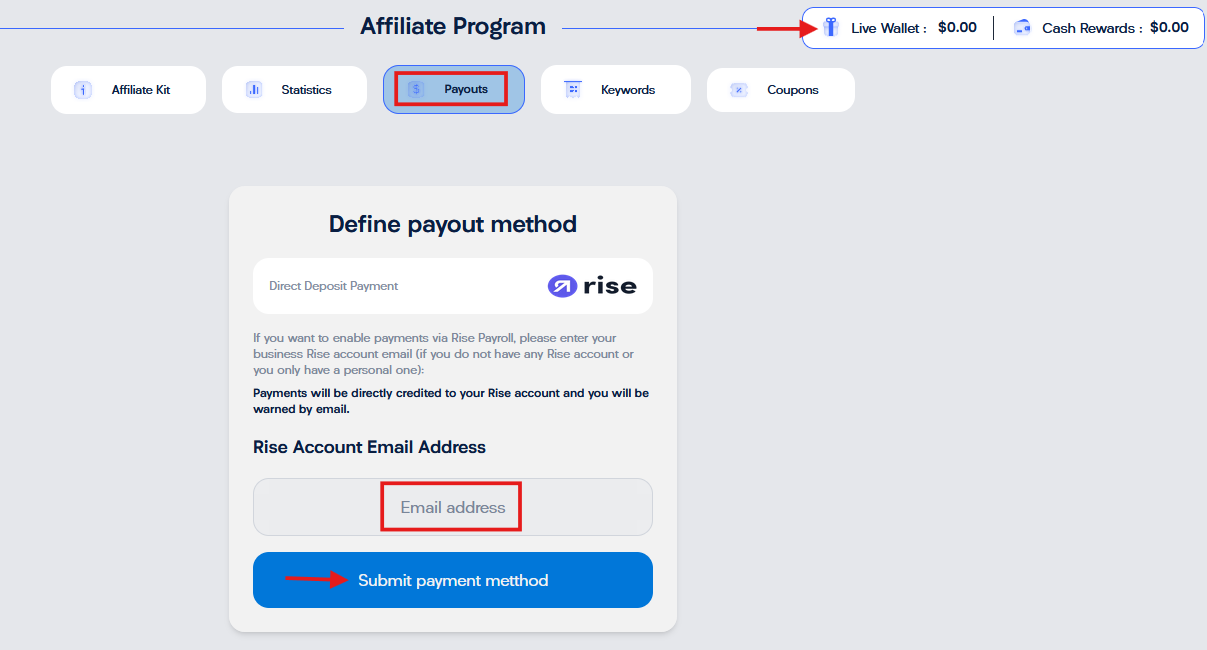Click the Live Wallet gift icon
Viewport: 1207px width, 650px height.
click(831, 27)
